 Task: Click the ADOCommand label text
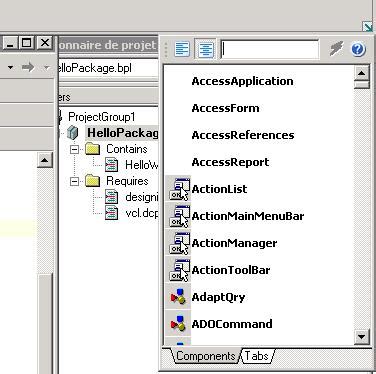point(232,324)
